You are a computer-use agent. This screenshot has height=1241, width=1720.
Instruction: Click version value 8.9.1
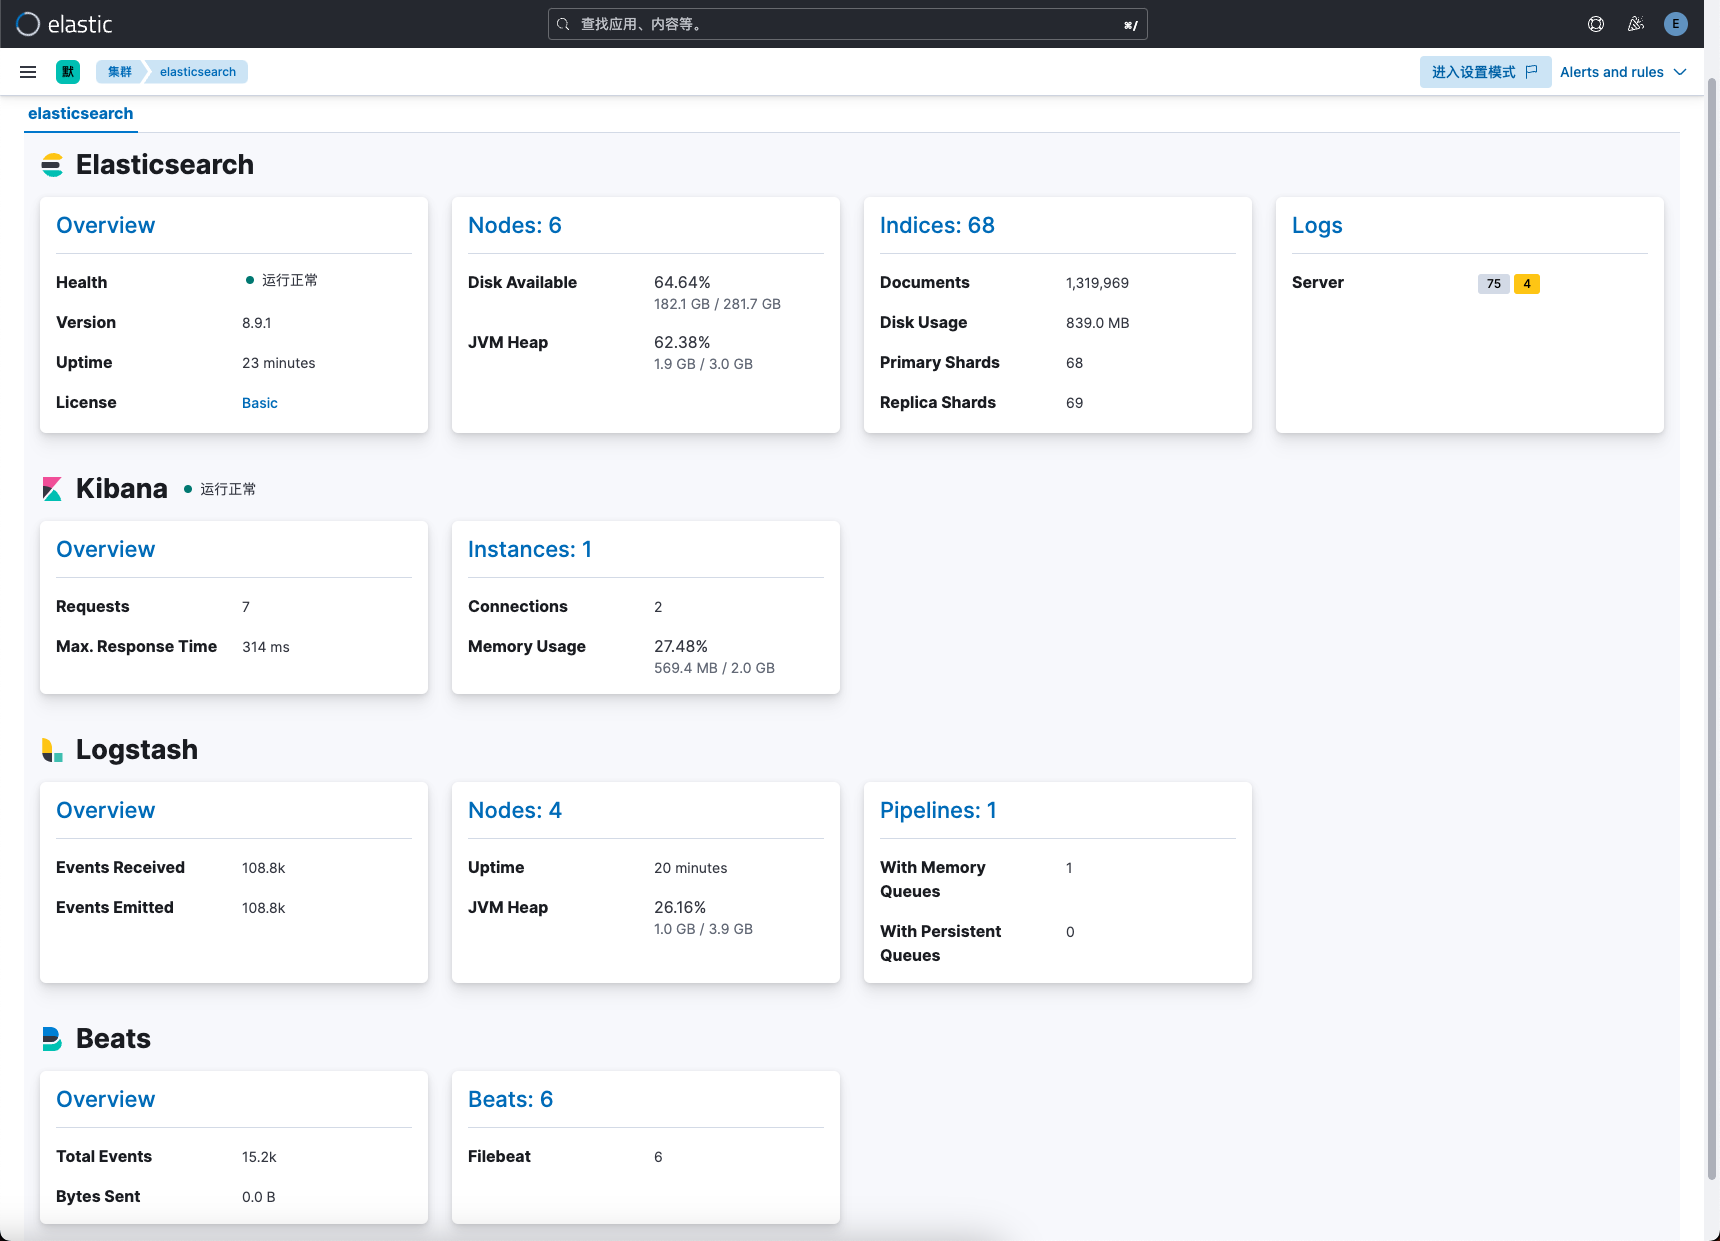coord(257,323)
